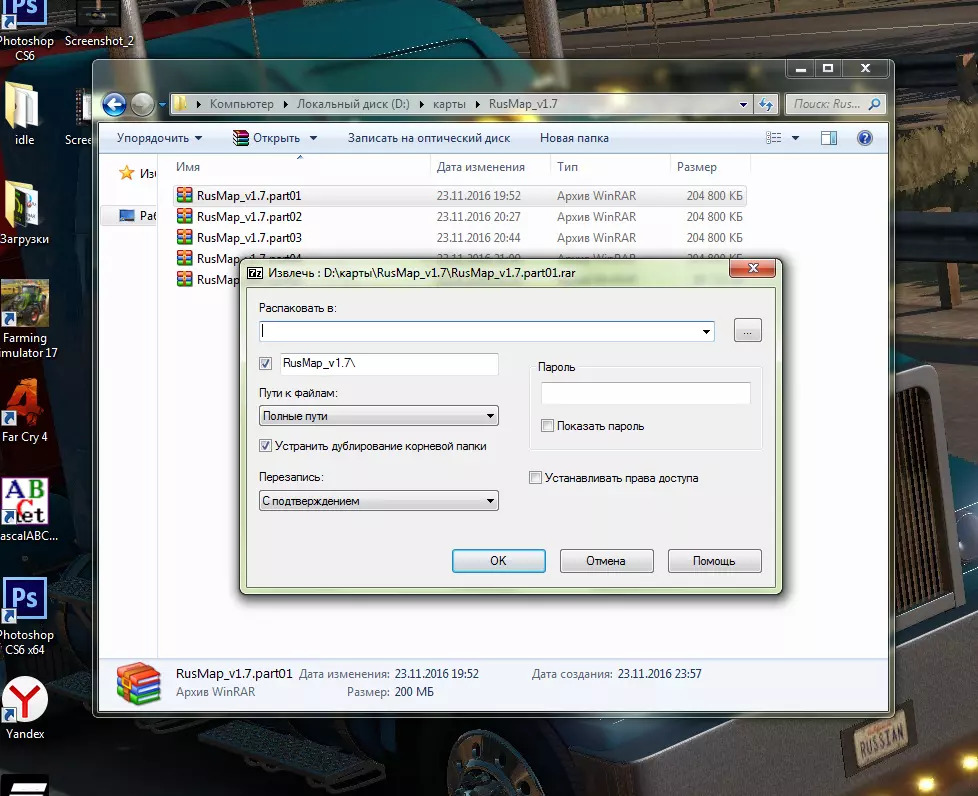Uncheck the RusMap_v1.7\ subfolder checkbox
Viewport: 978px width, 796px height.
(x=266, y=364)
